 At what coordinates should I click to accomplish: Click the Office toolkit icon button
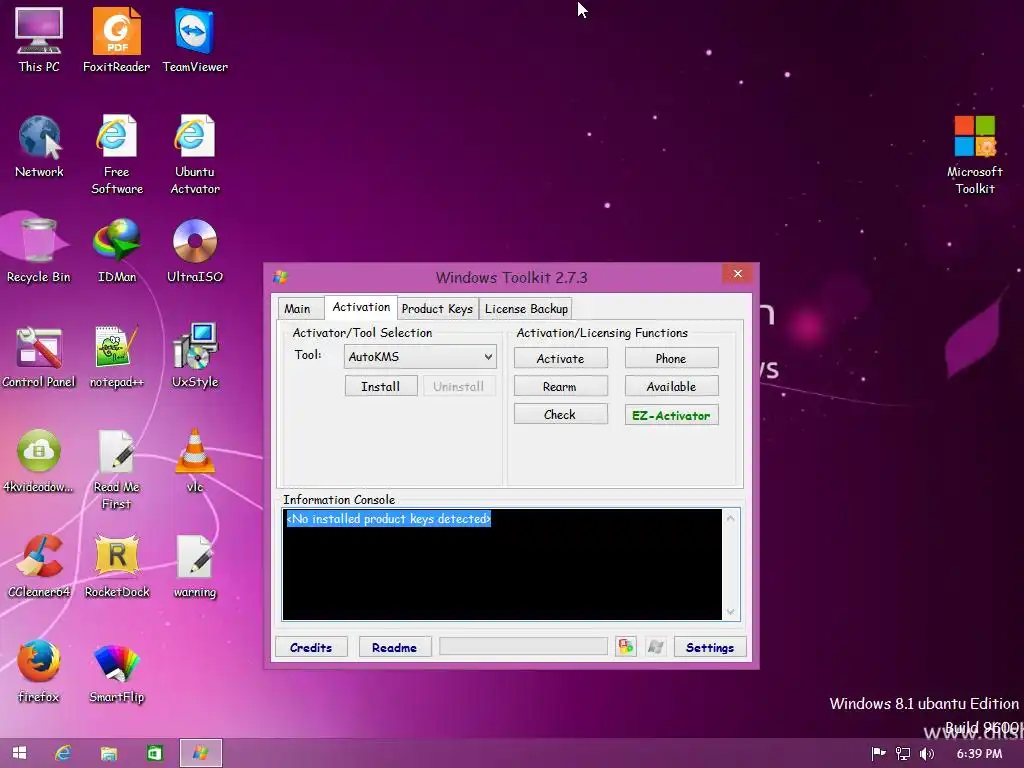click(626, 647)
